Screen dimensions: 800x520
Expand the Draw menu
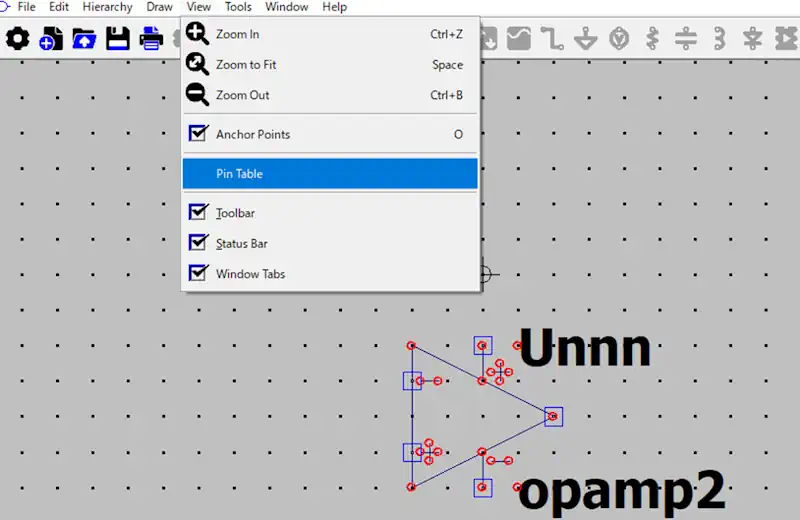[x=159, y=7]
